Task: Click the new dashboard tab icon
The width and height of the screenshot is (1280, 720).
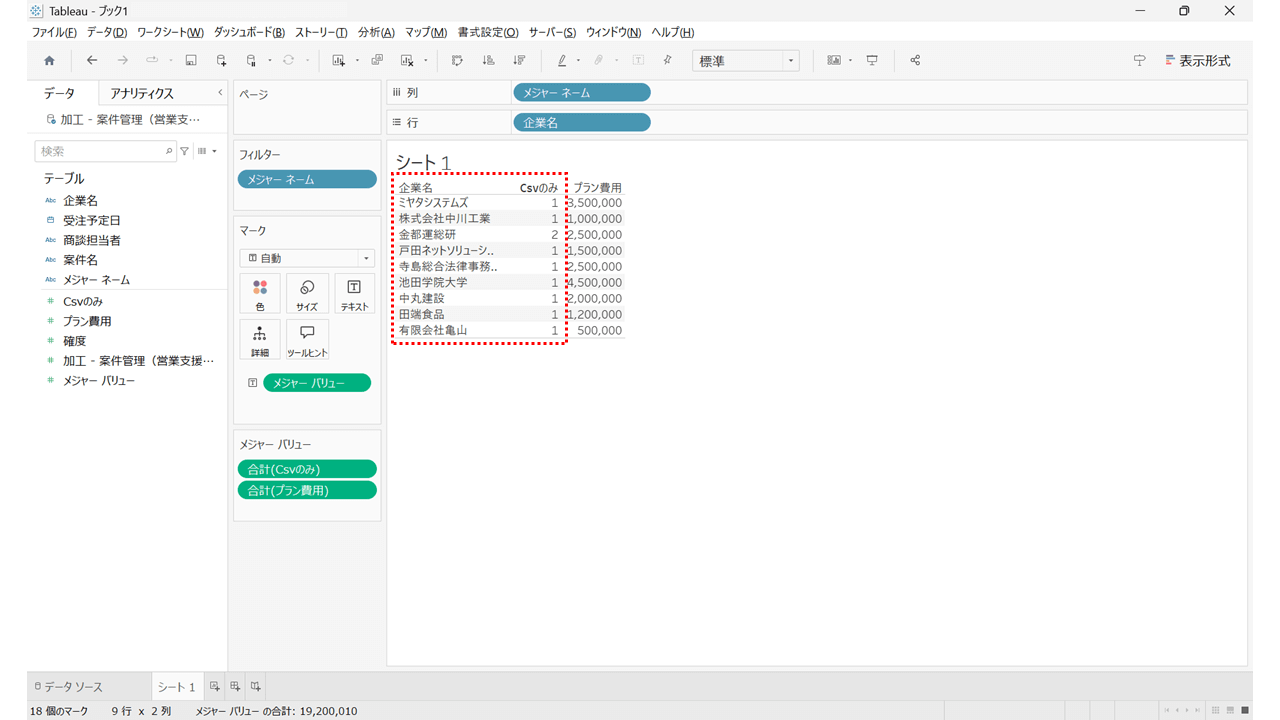Action: coord(235,687)
